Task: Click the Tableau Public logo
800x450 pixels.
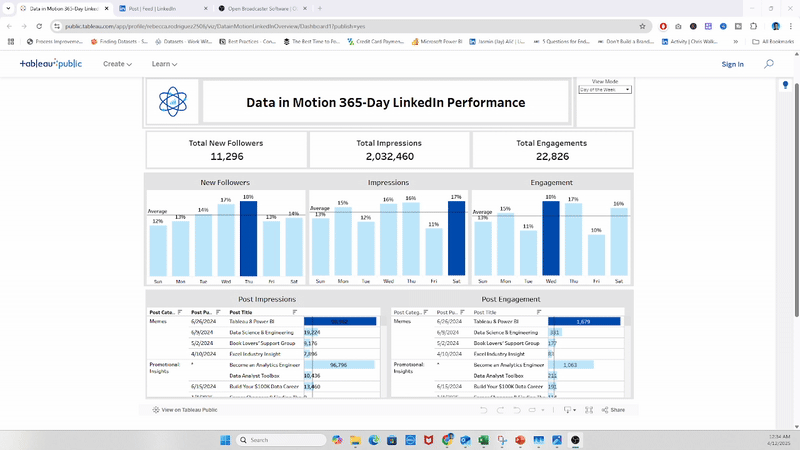Action: click(x=51, y=63)
